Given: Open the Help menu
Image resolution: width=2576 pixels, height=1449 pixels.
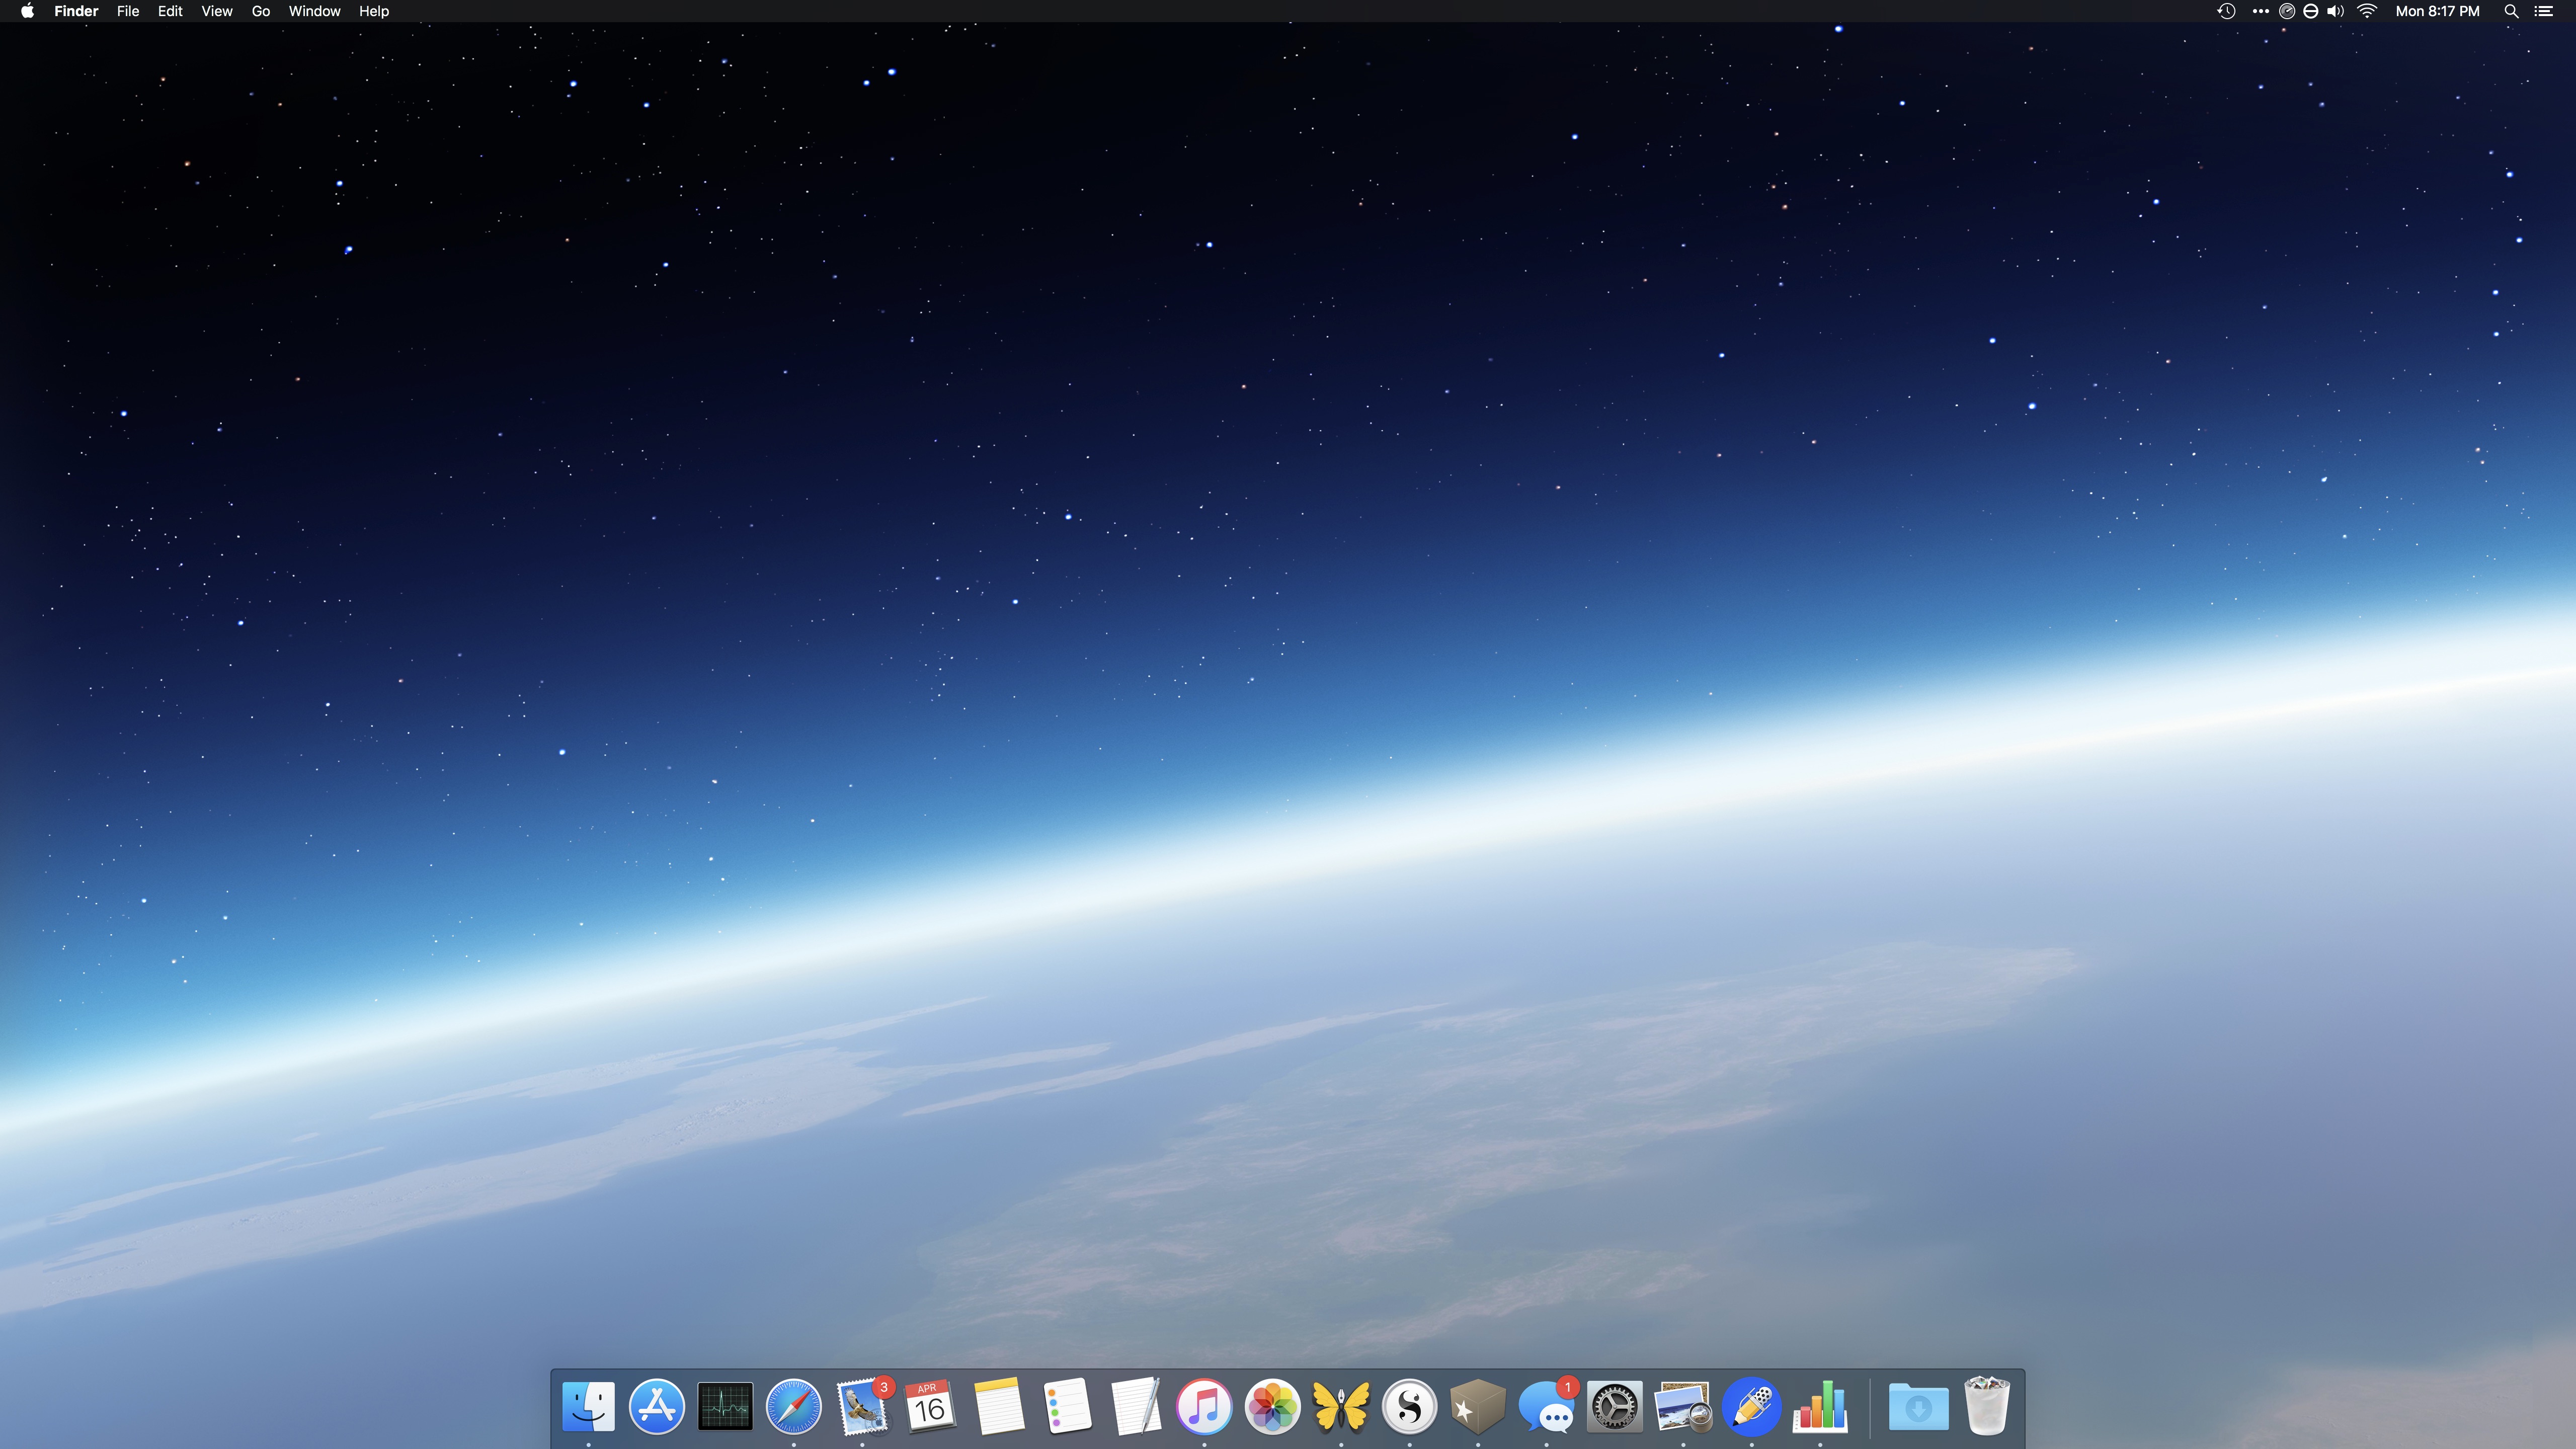Looking at the screenshot, I should (x=374, y=11).
